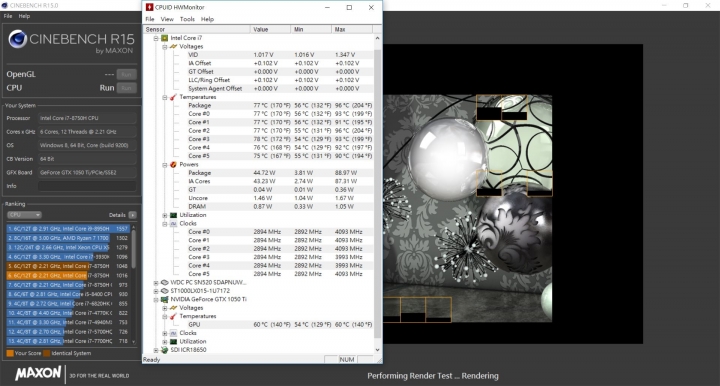
Task: Click the Cinebench render preview image
Action: point(467,208)
